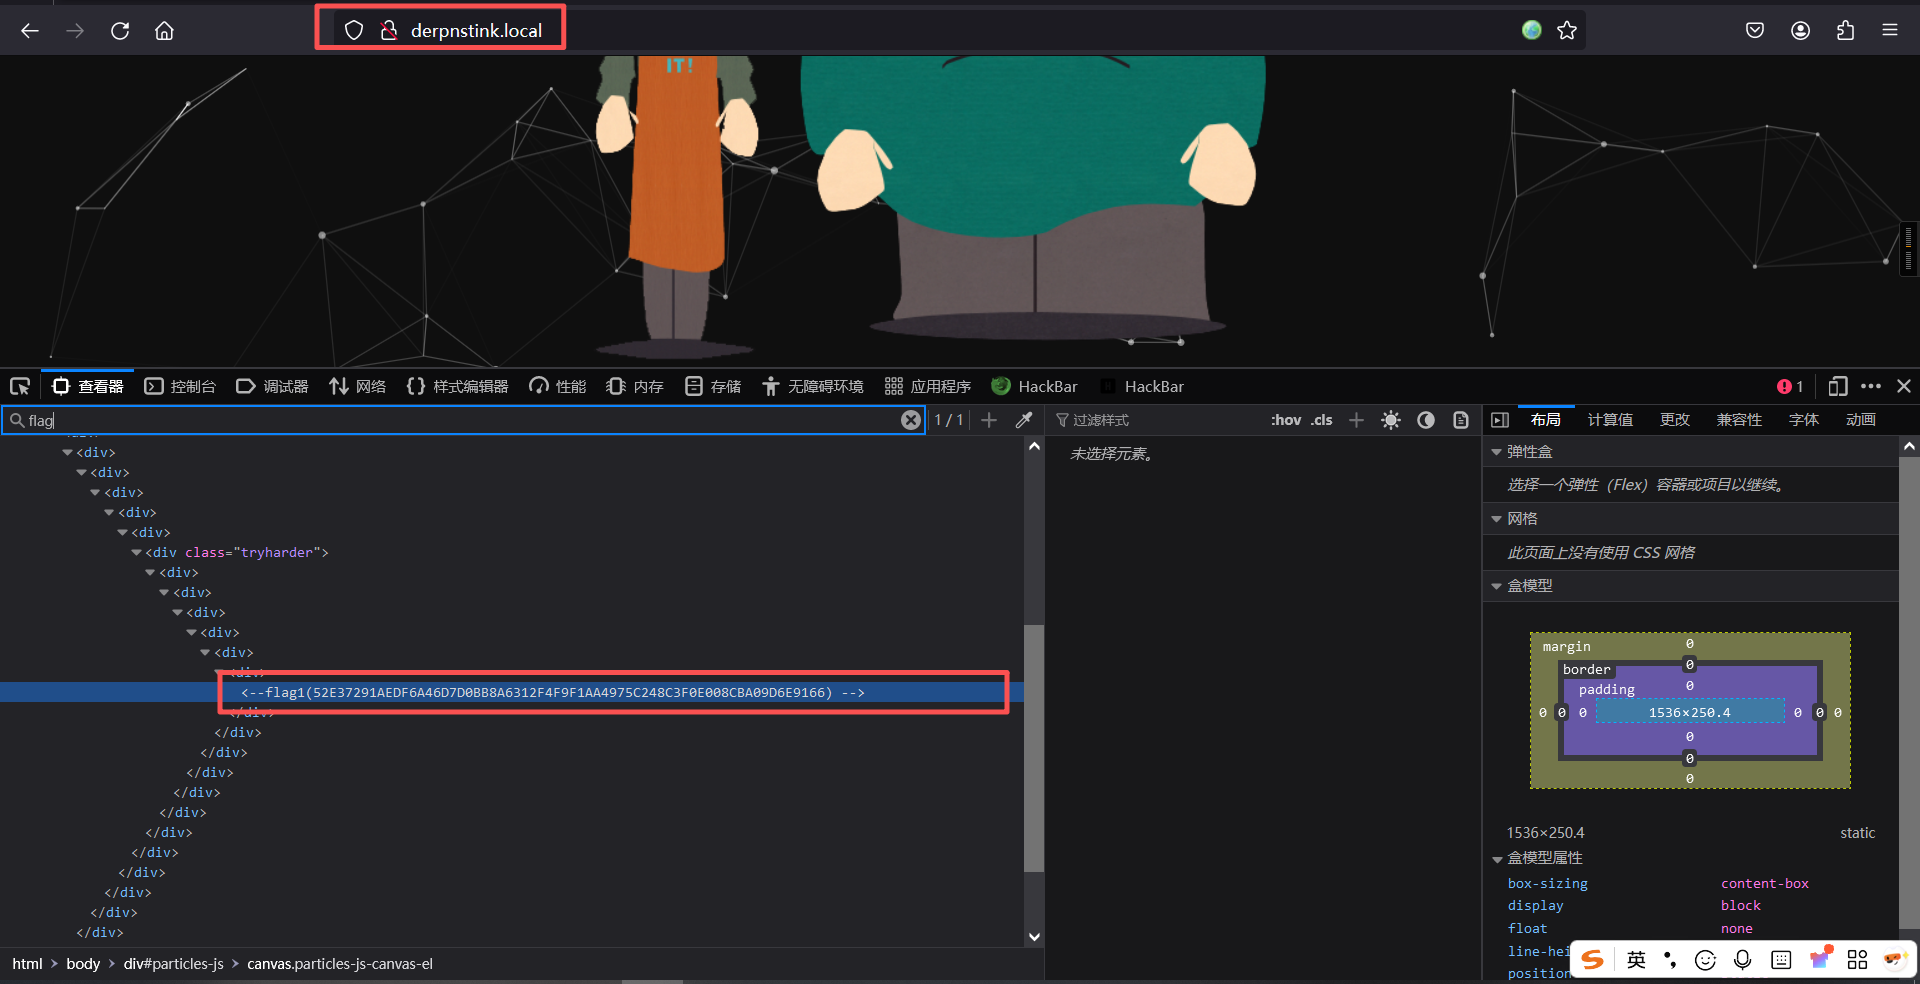
Task: Close the developer tools panel
Action: click(x=1904, y=386)
